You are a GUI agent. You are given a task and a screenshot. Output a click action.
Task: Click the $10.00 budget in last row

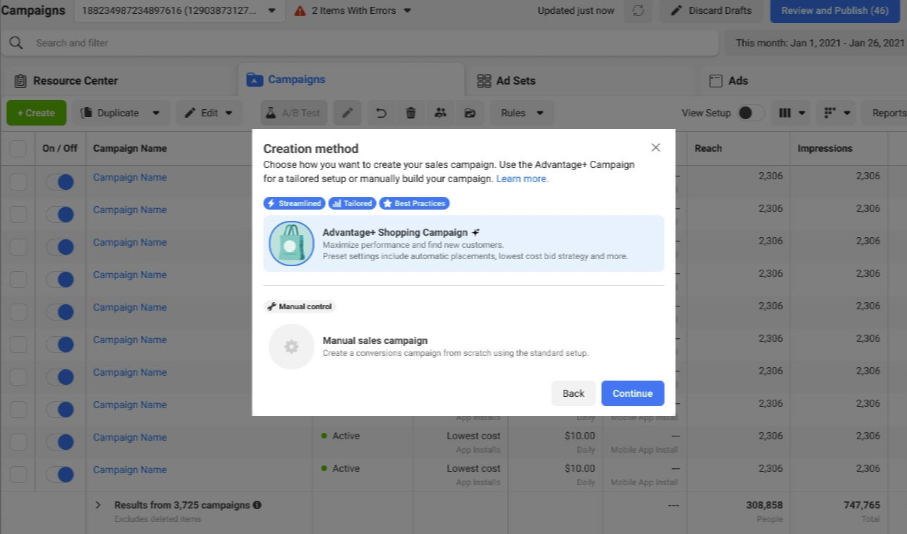580,469
